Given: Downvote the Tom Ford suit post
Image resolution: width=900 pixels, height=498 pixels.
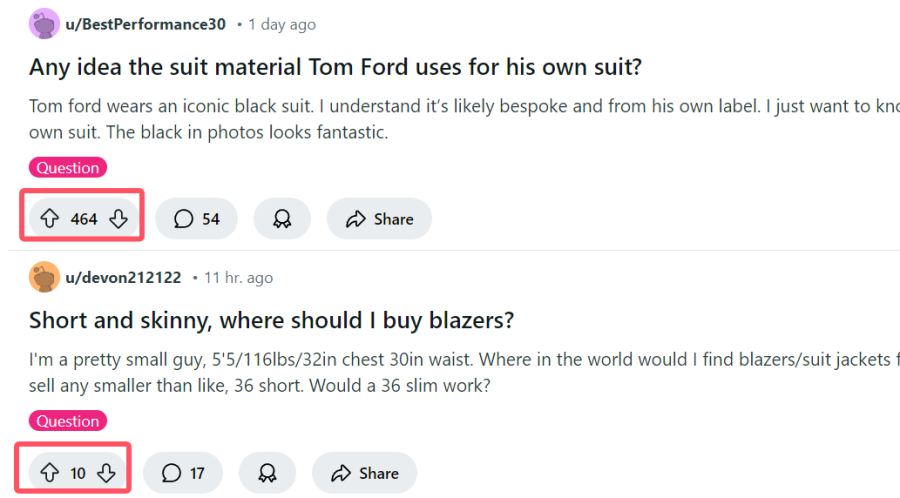Looking at the screenshot, I should point(118,219).
